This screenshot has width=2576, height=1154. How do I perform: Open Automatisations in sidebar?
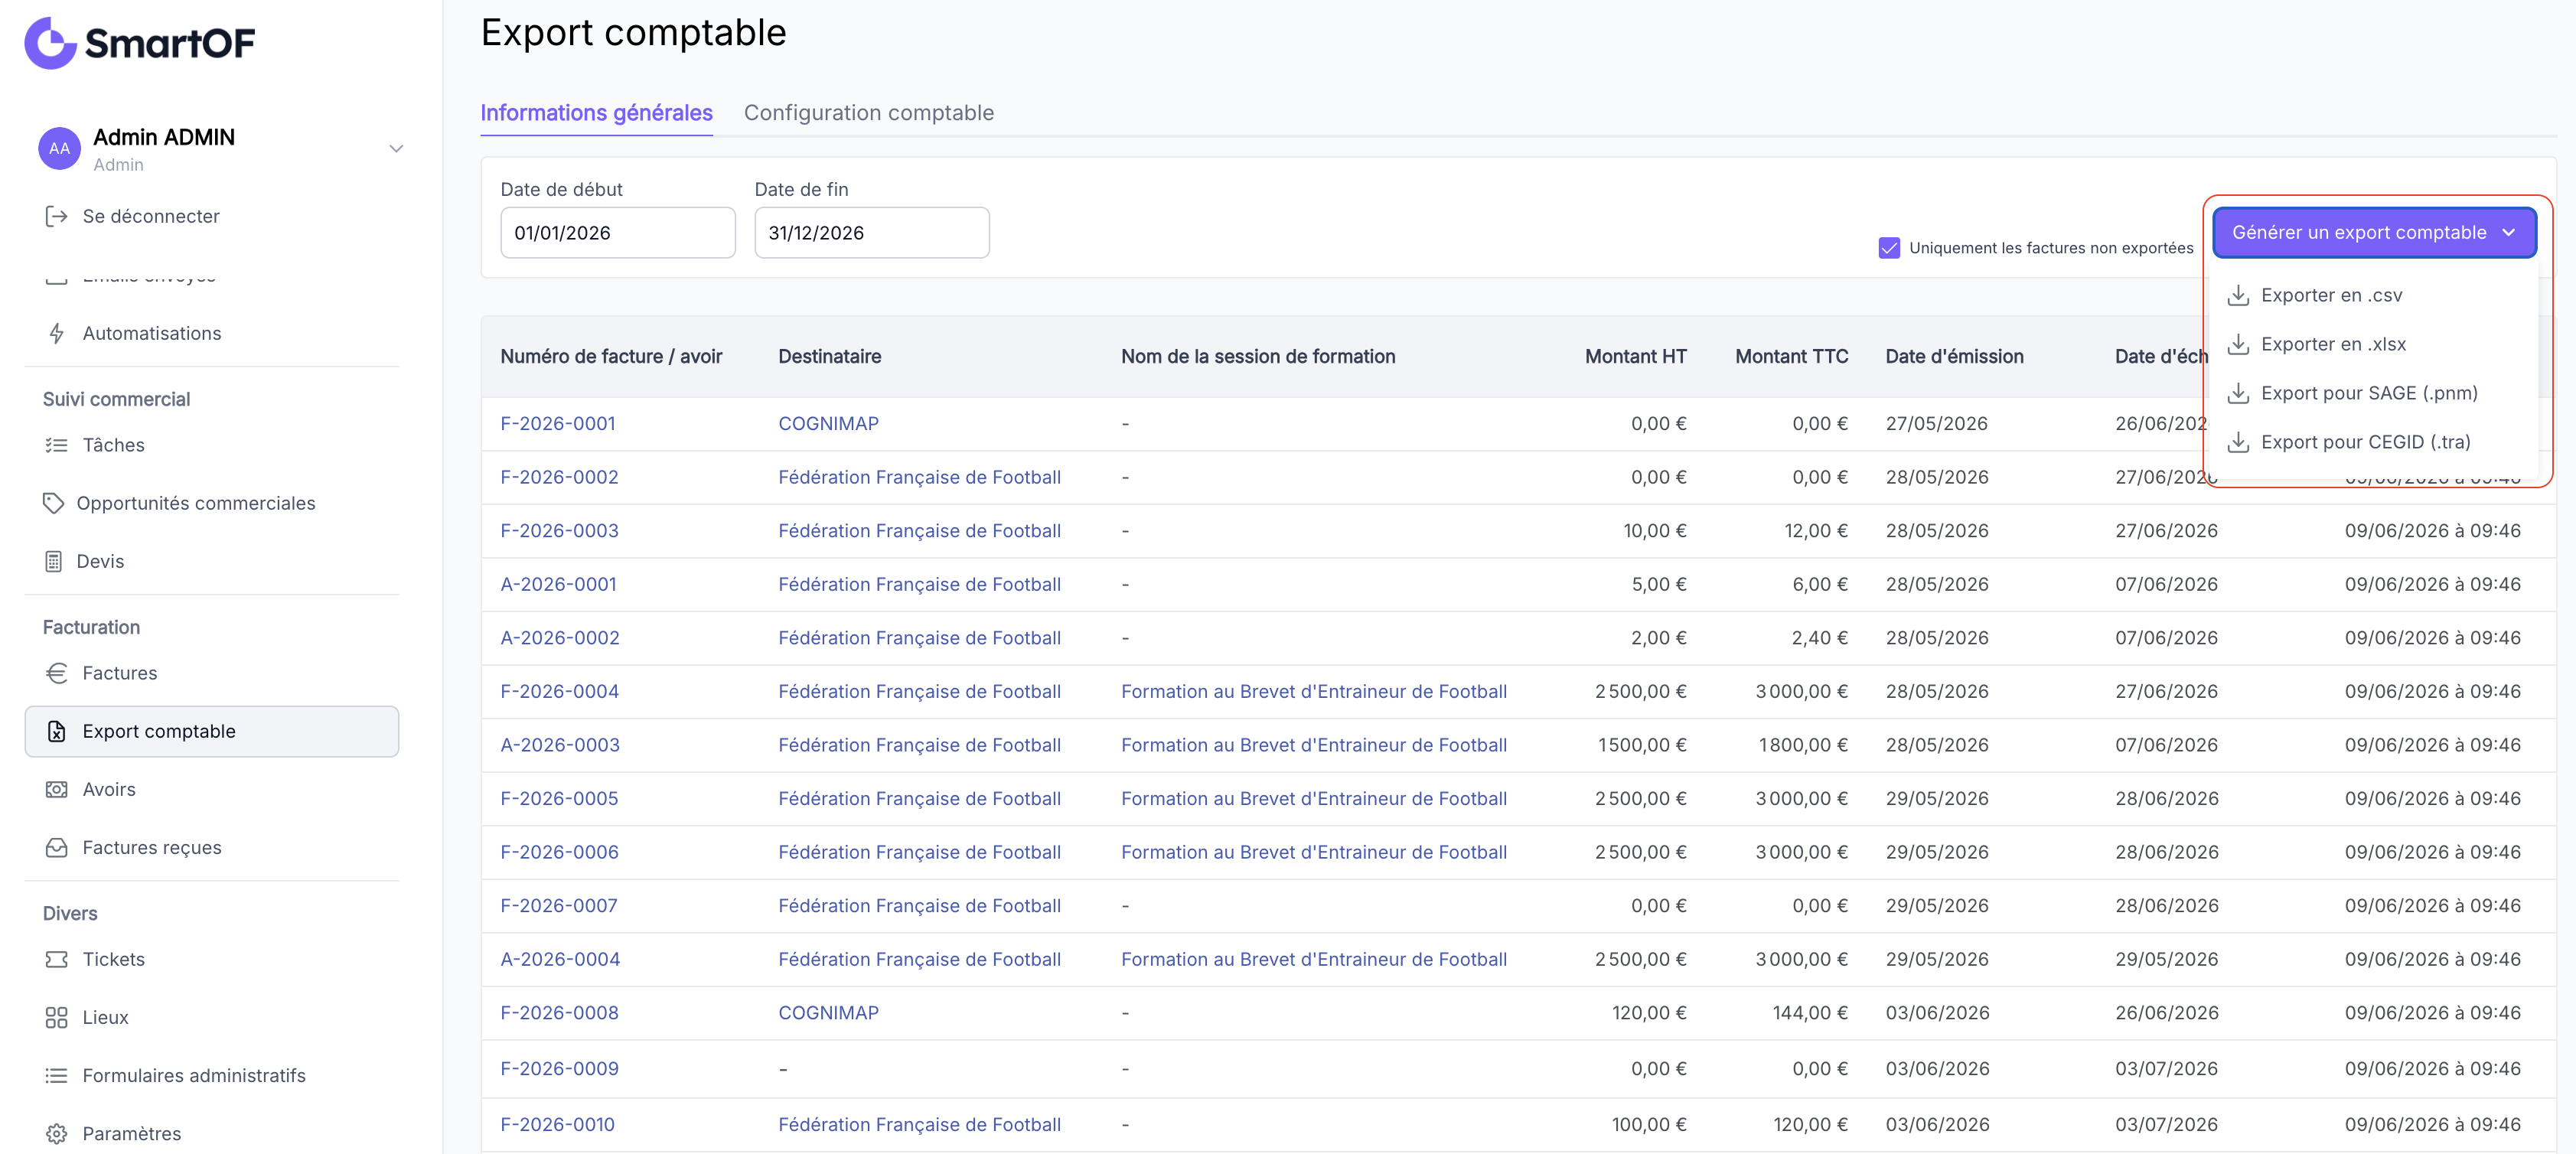click(151, 333)
